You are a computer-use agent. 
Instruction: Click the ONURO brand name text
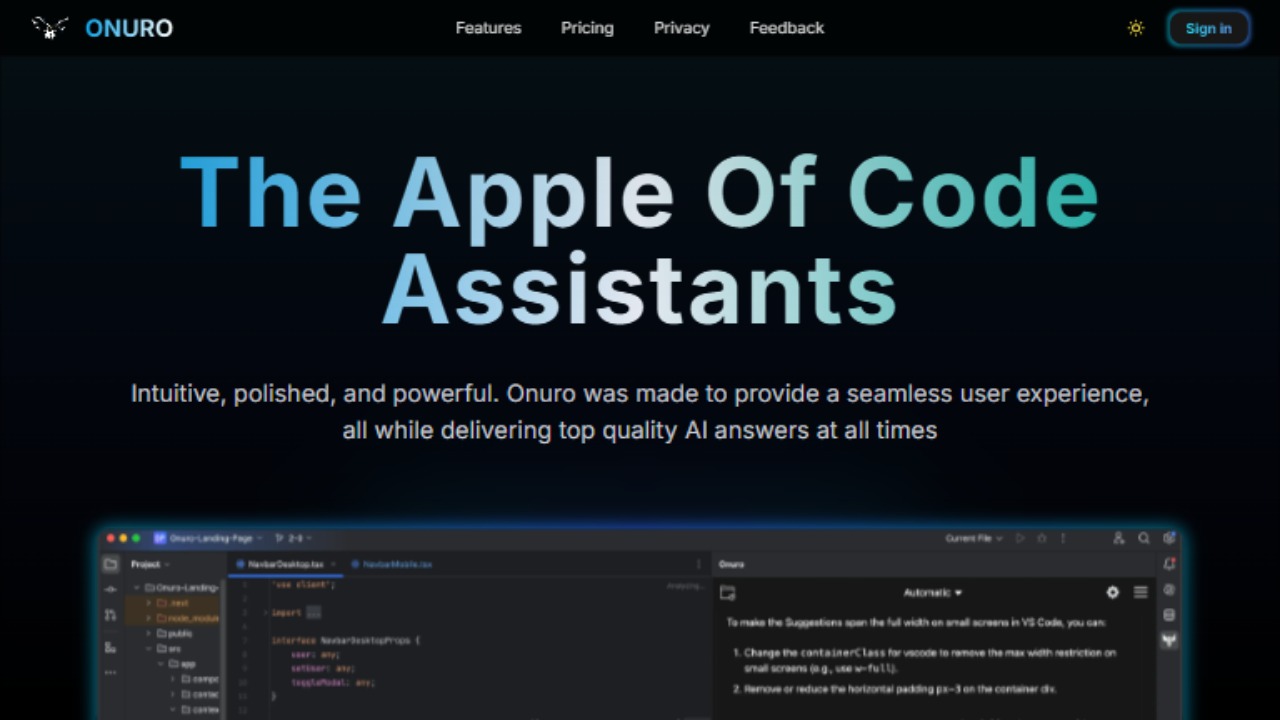pos(129,28)
